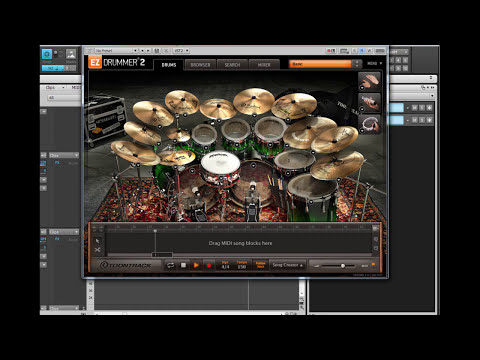Open the plugin preset dropdown in the title bar
The height and width of the screenshot is (360, 480).
coord(116,50)
